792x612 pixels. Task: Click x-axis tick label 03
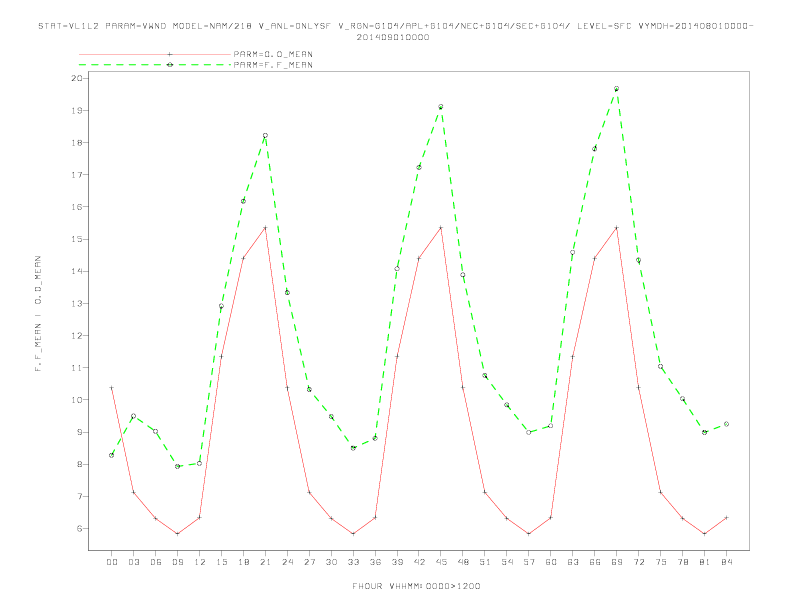click(133, 562)
